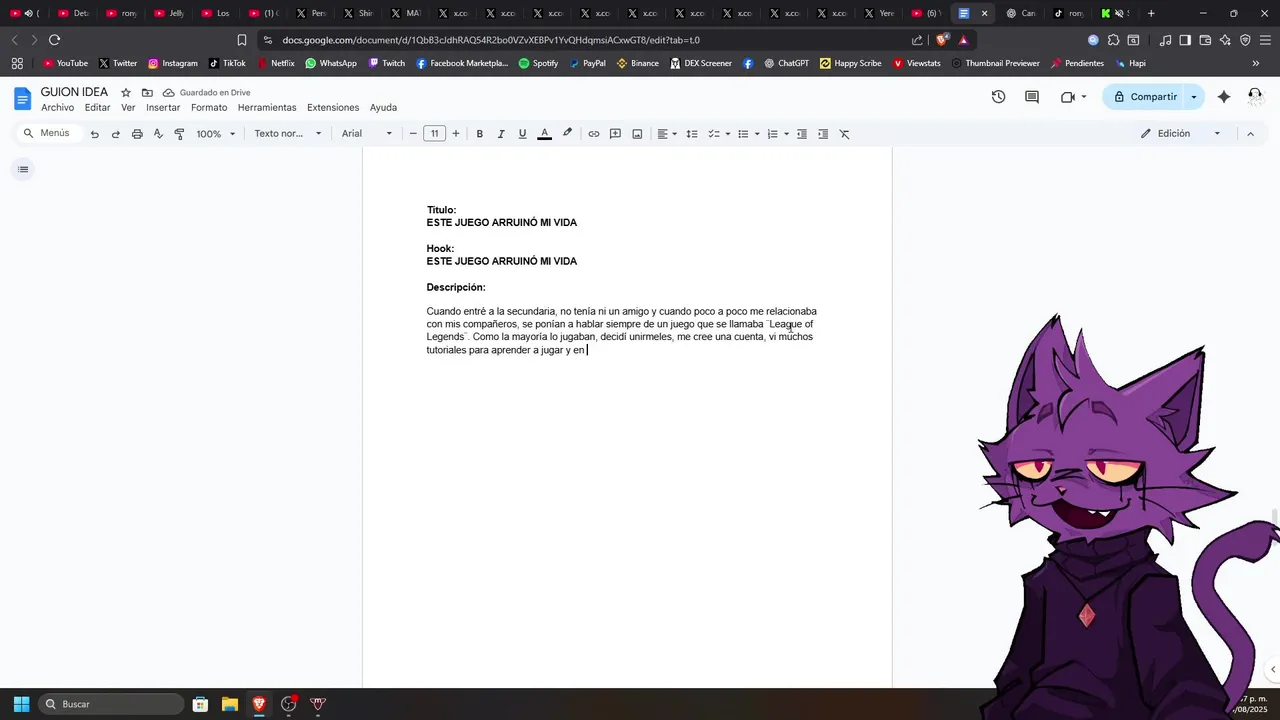Screen dimensions: 1280x720
Task: Click the Compartir button
Action: pyautogui.click(x=1144, y=97)
